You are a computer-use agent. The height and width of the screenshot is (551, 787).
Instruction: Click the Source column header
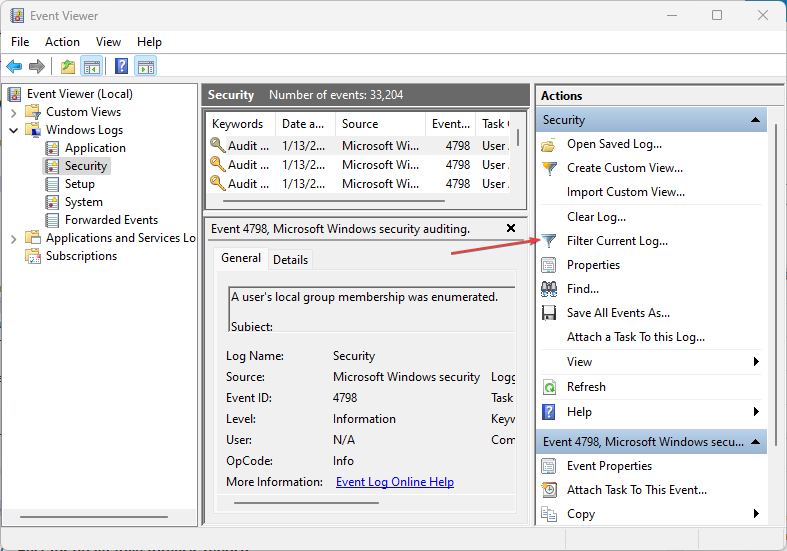(381, 124)
